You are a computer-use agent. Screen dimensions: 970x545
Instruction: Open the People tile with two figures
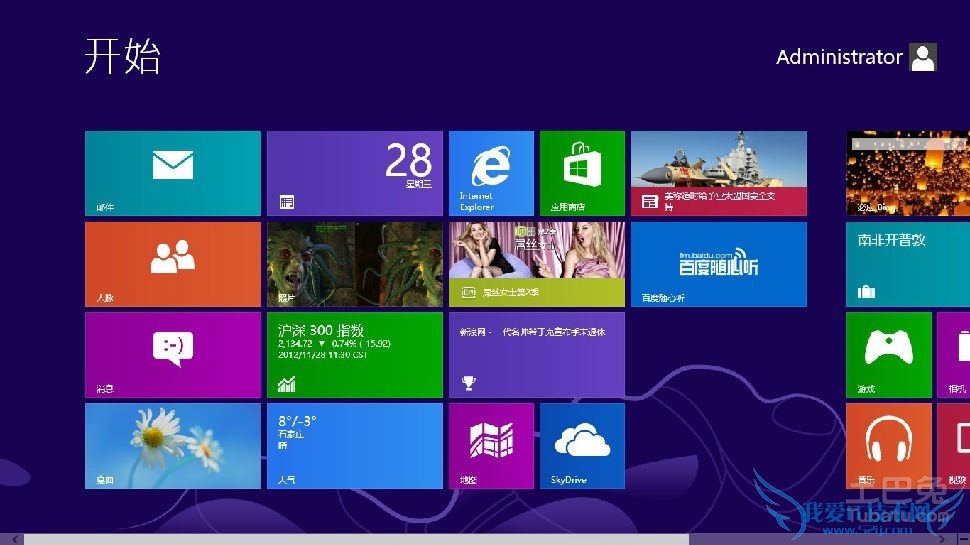[x=173, y=264]
